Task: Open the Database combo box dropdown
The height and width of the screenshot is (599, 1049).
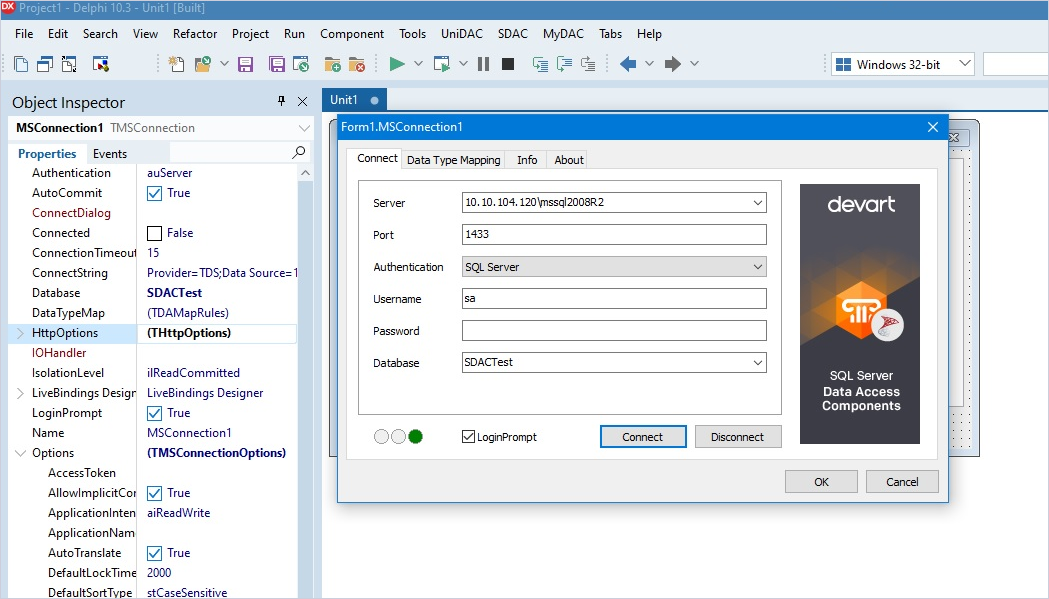Action: coord(757,363)
